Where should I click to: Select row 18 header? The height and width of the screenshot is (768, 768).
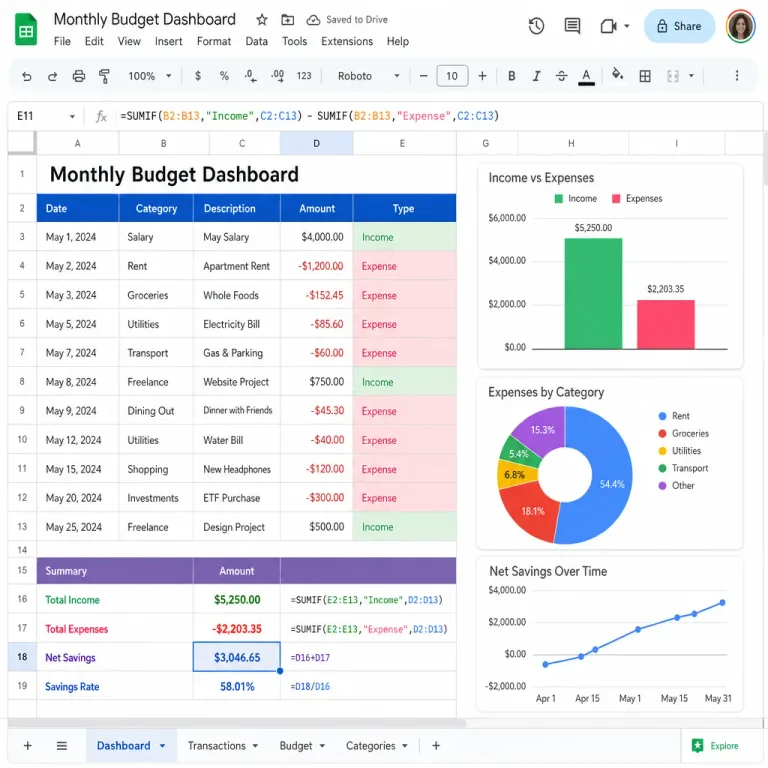tap(22, 656)
